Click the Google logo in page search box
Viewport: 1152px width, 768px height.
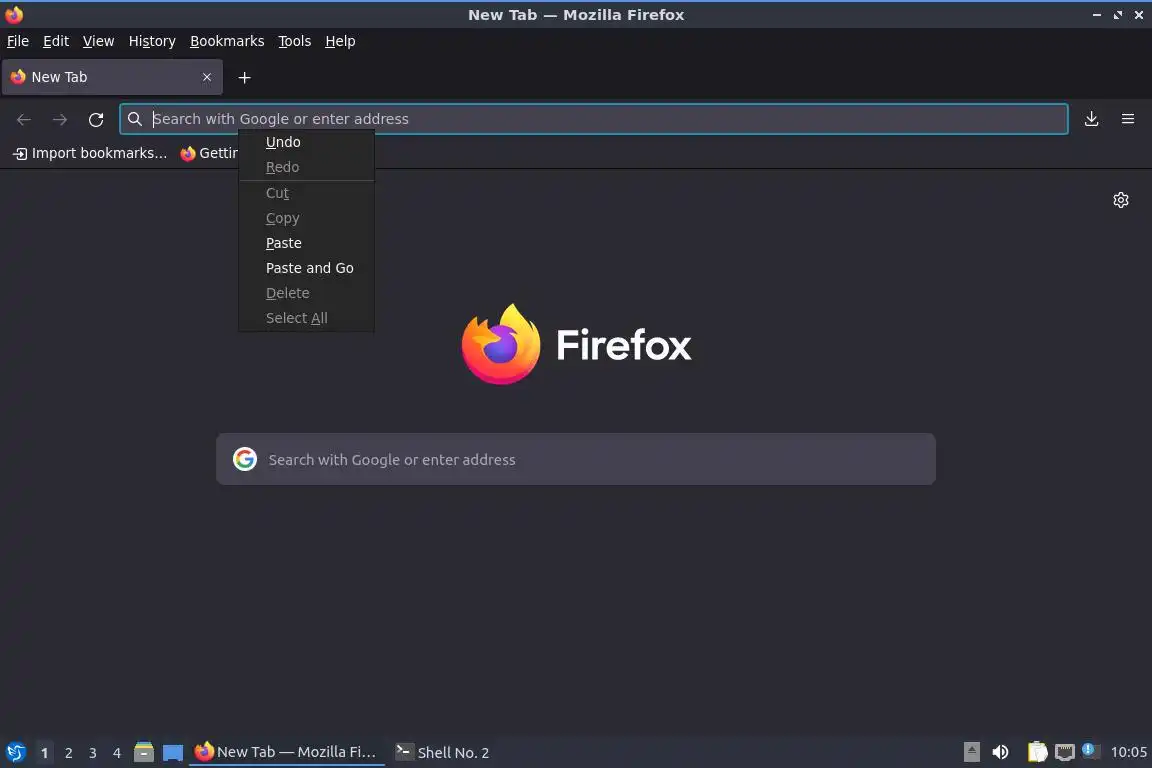245,459
